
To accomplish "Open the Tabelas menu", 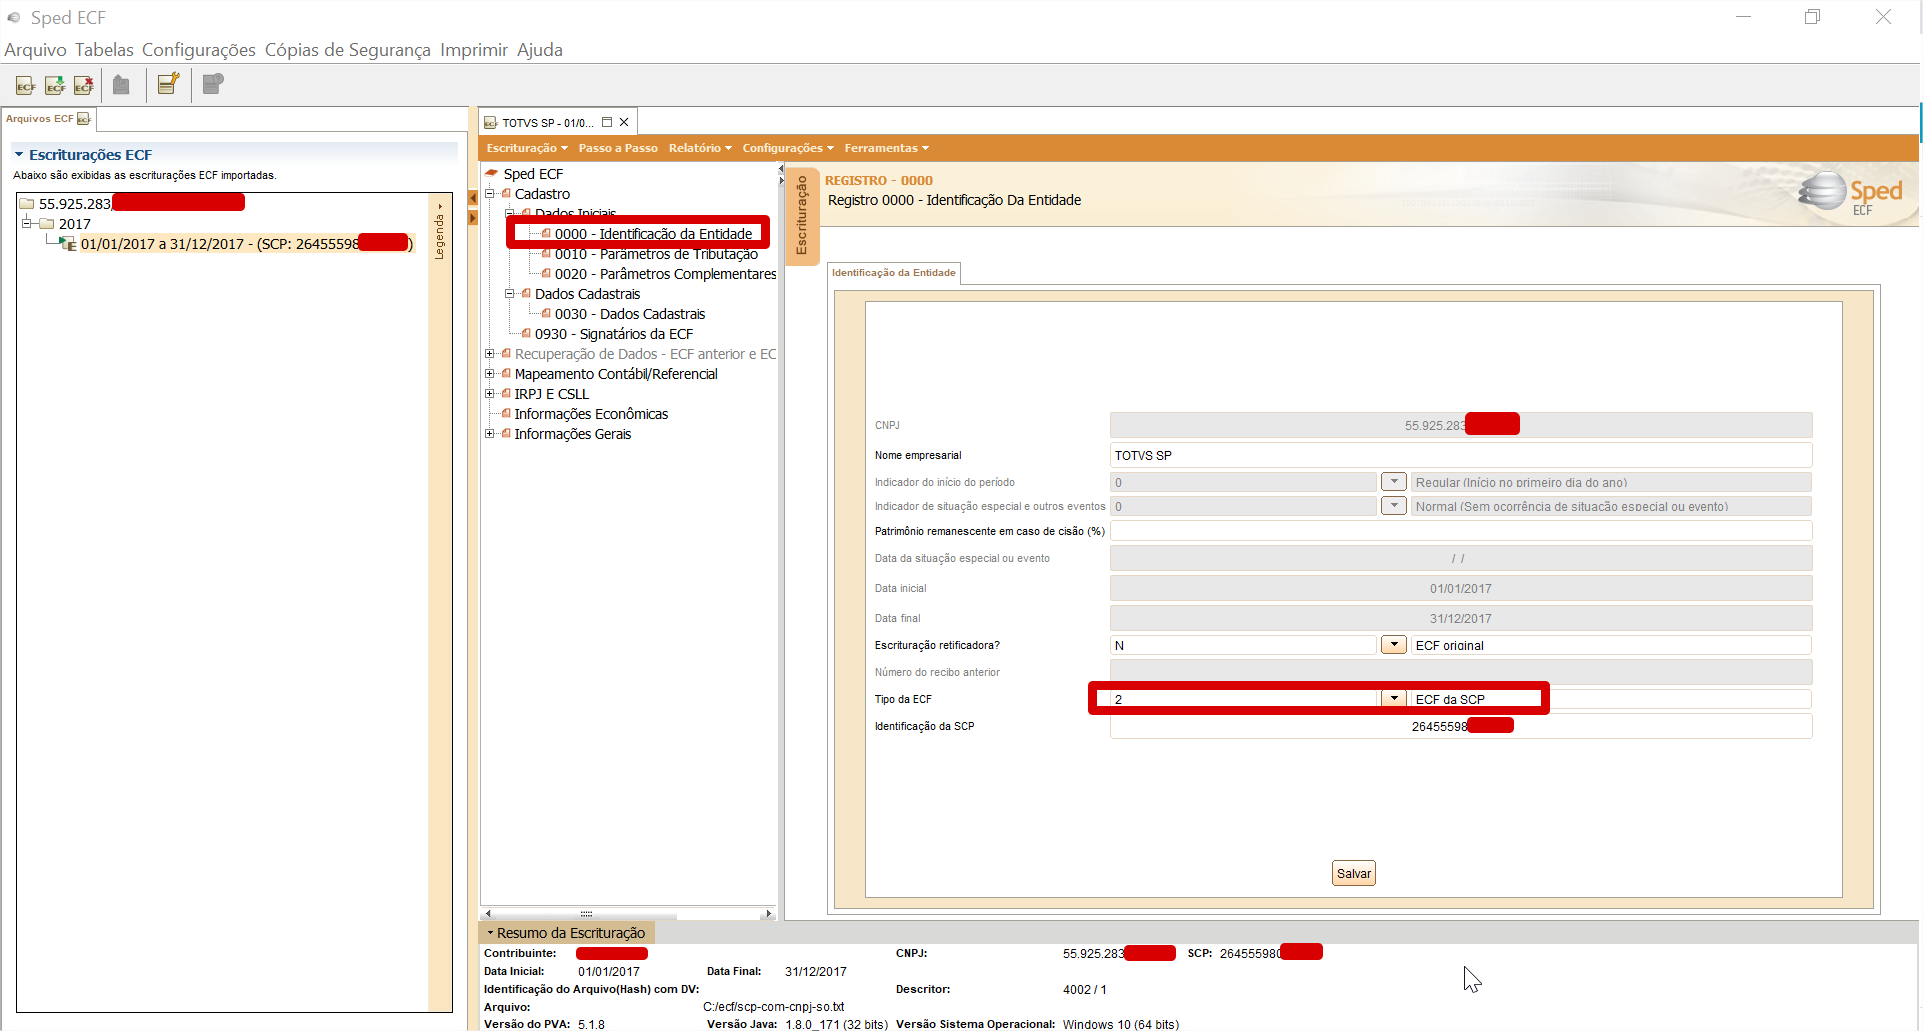I will coord(104,50).
